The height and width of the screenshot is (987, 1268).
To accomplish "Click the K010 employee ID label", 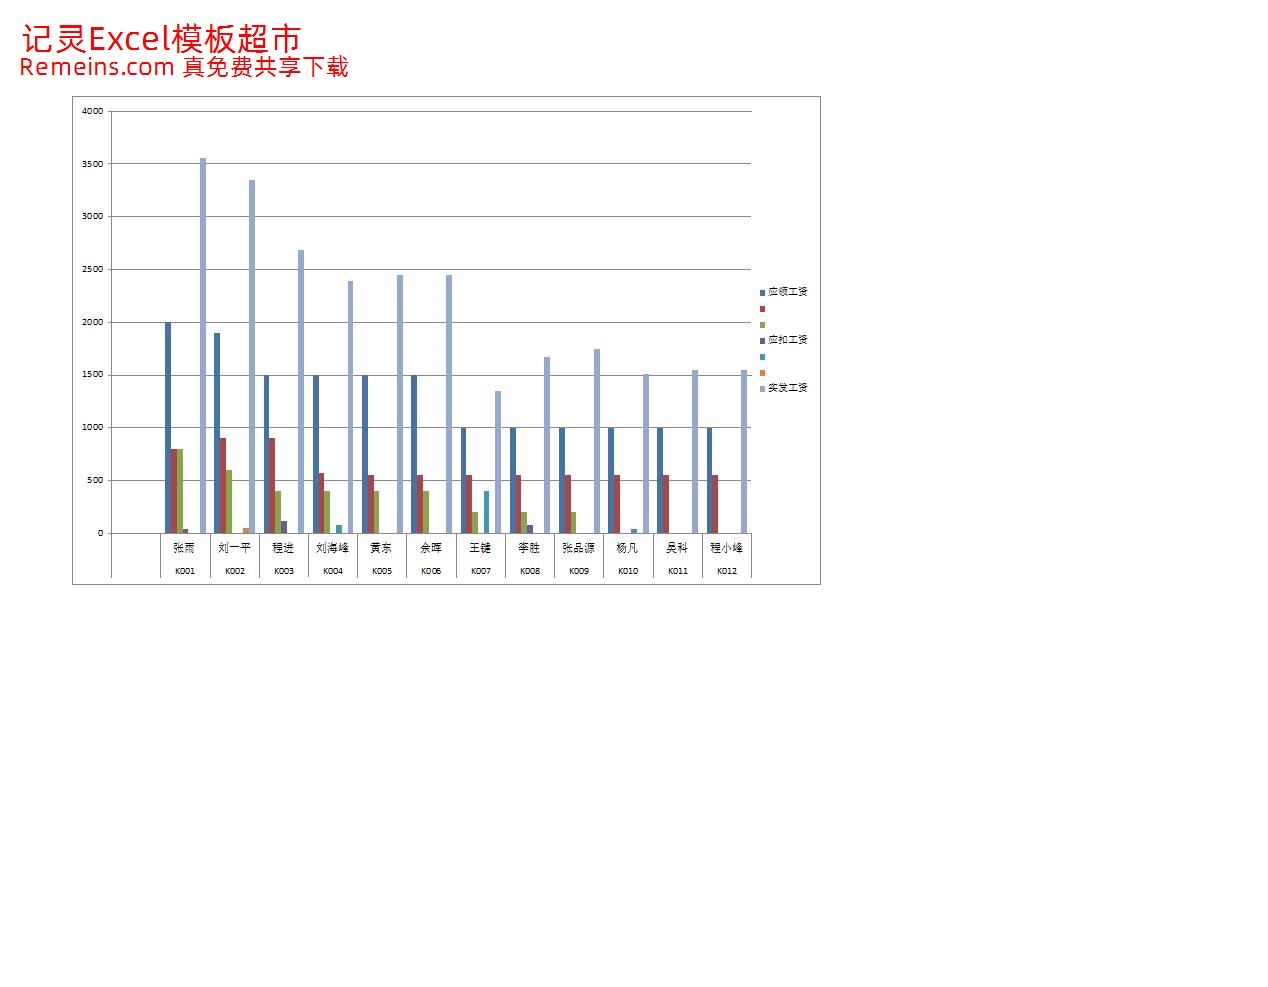I will tap(628, 572).
